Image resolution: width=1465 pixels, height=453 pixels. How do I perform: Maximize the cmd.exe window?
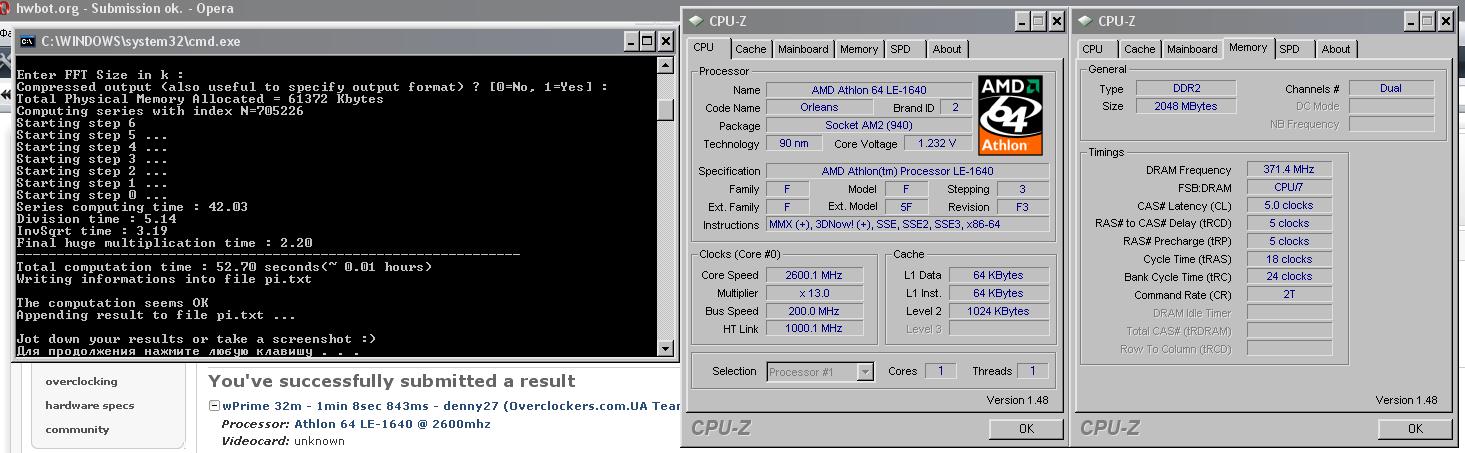[646, 41]
